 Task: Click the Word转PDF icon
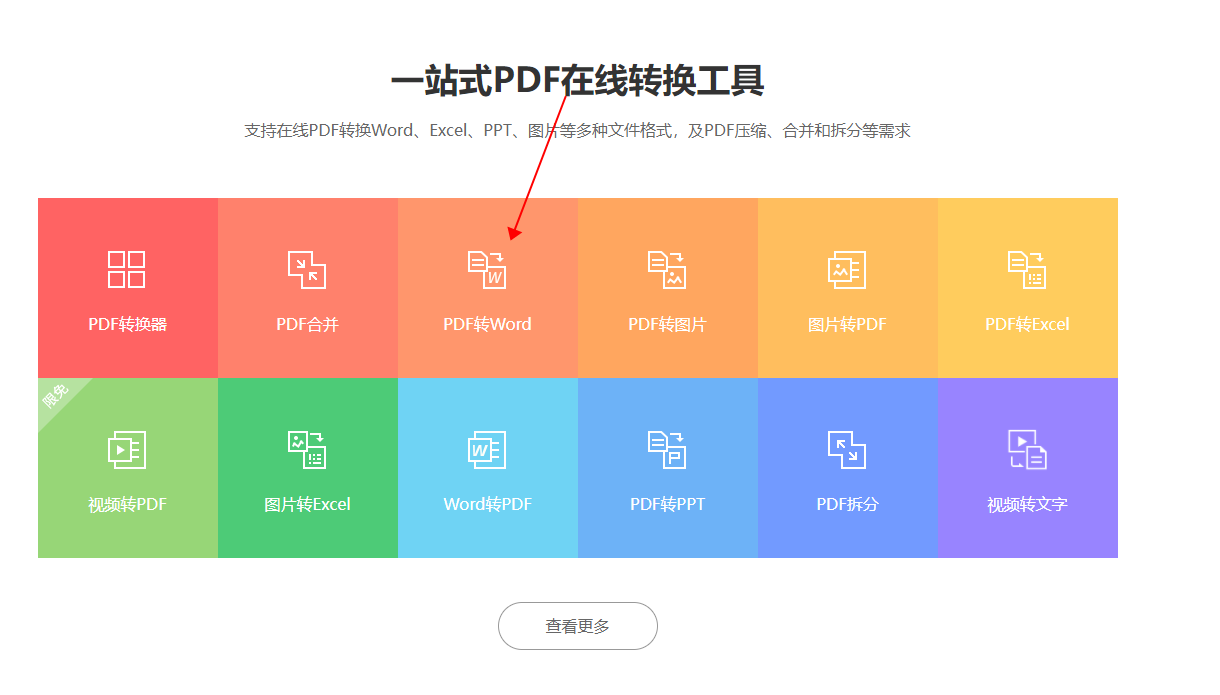click(x=487, y=450)
